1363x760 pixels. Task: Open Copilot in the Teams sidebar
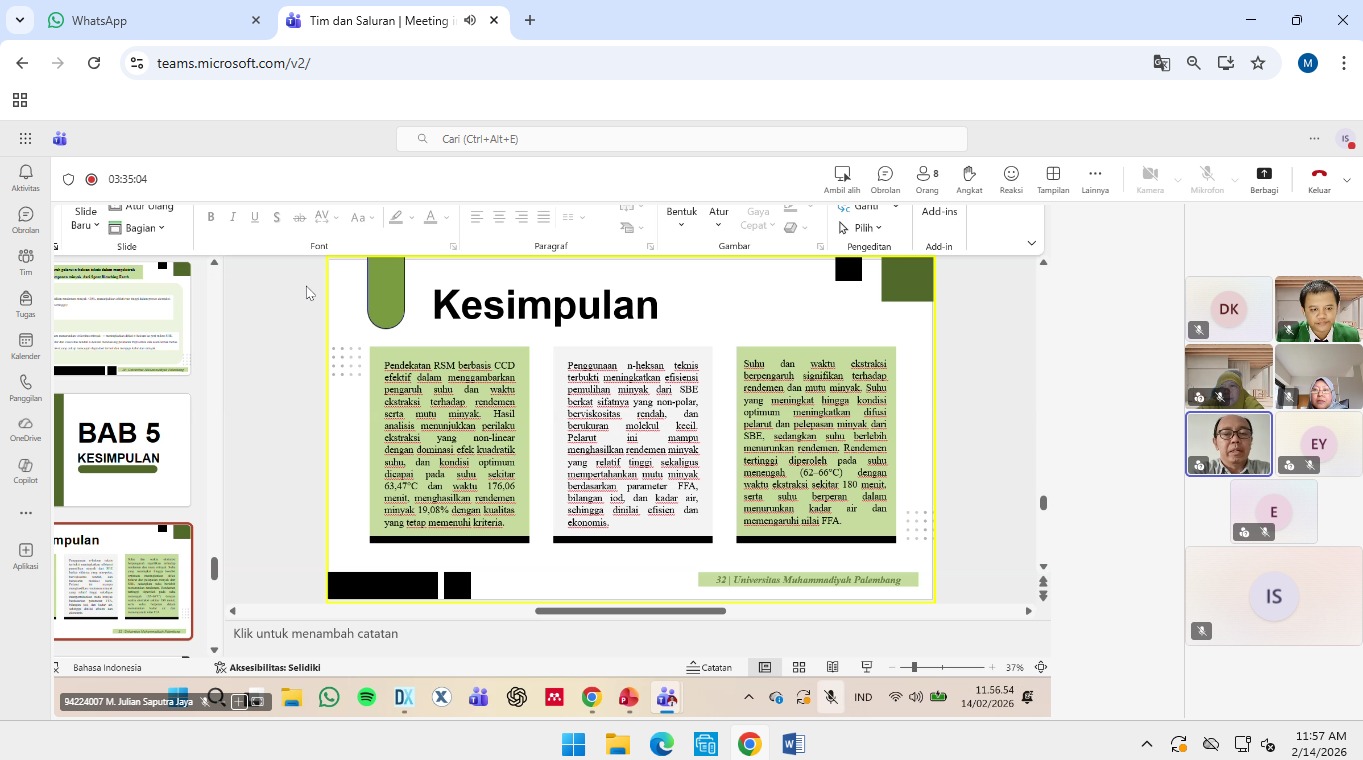(x=25, y=470)
